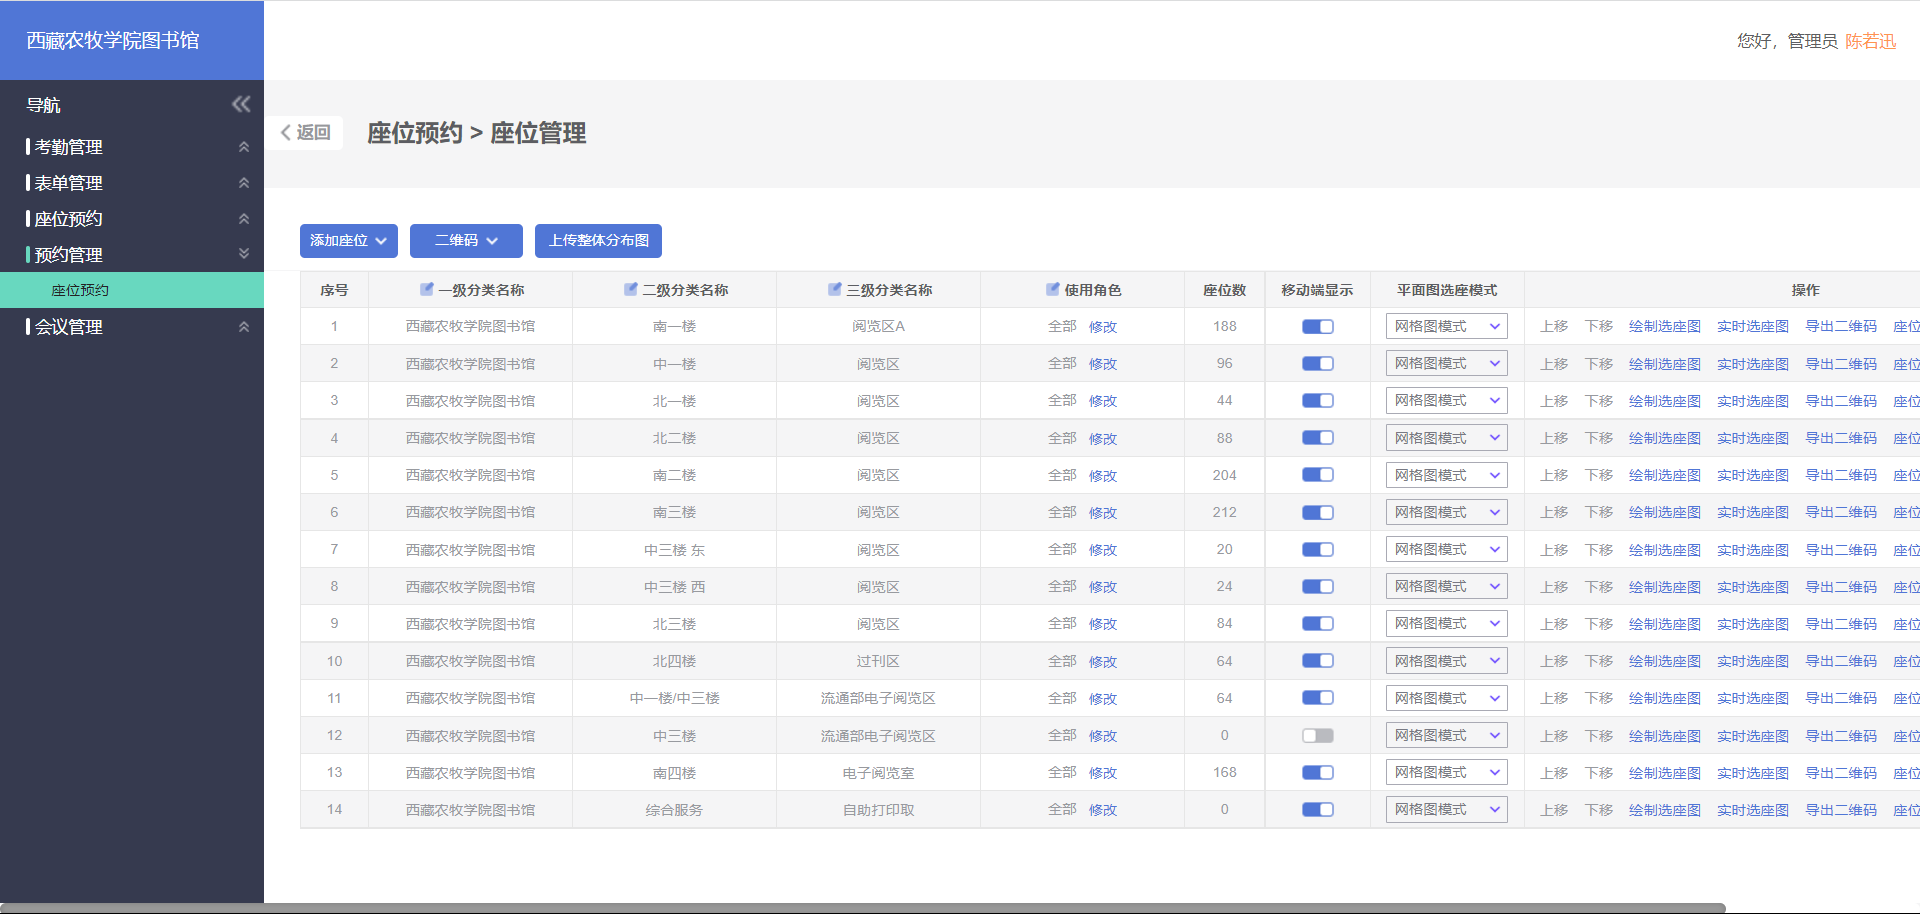Disable mobile display for row 1 阅览区A
1920x914 pixels.
pyautogui.click(x=1317, y=327)
